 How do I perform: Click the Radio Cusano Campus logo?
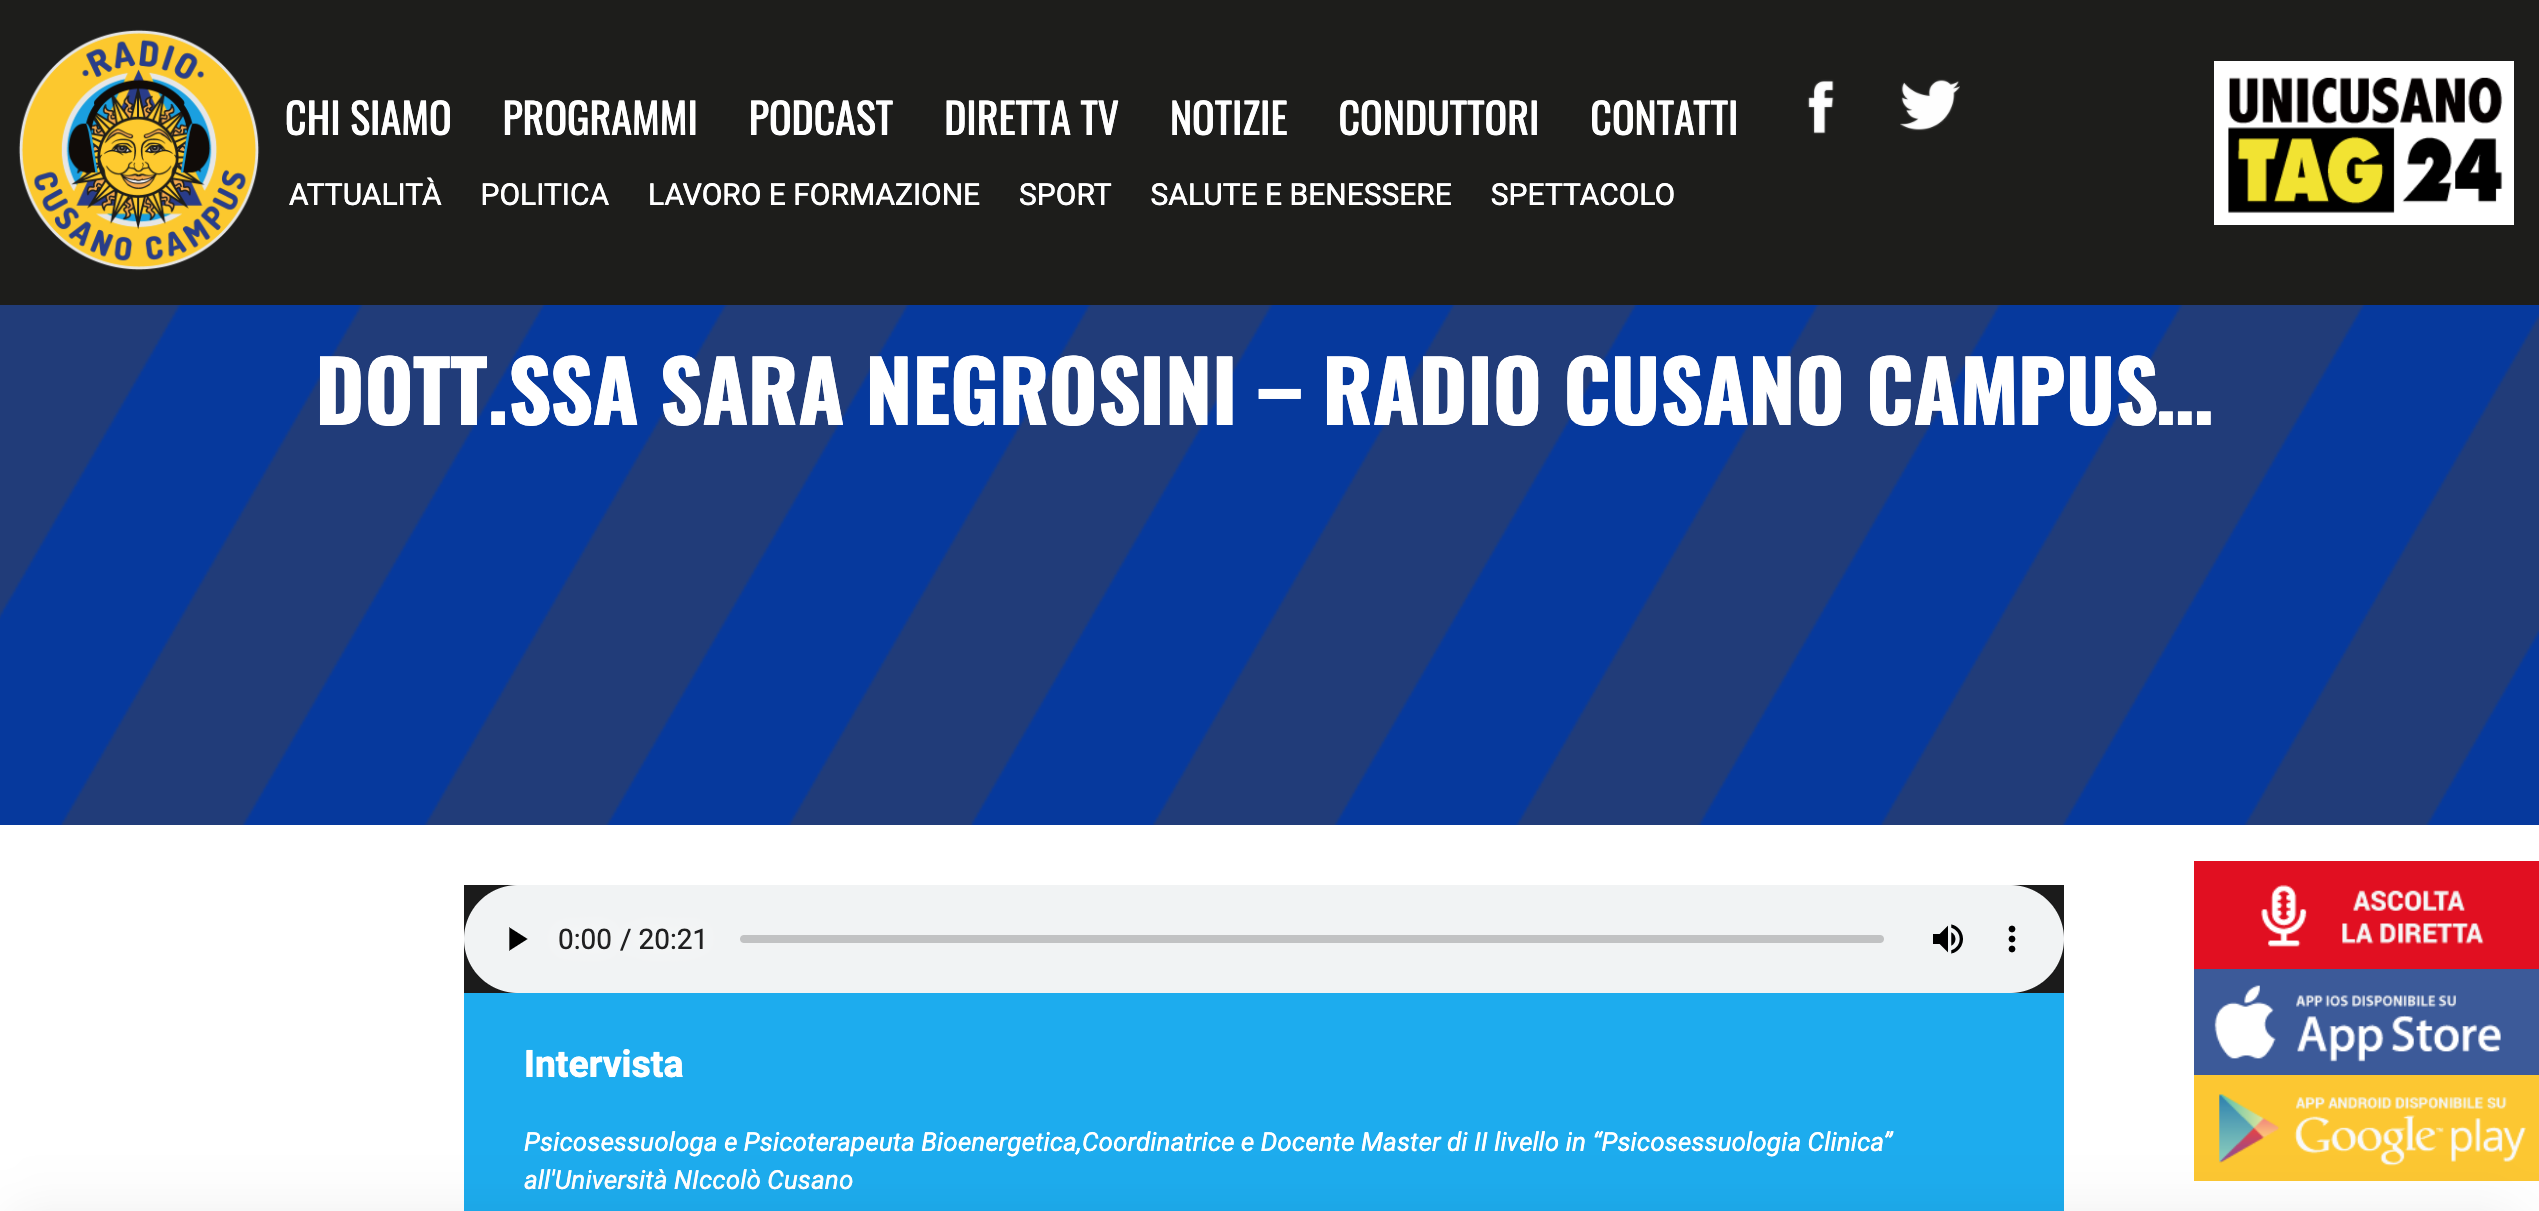click(139, 150)
